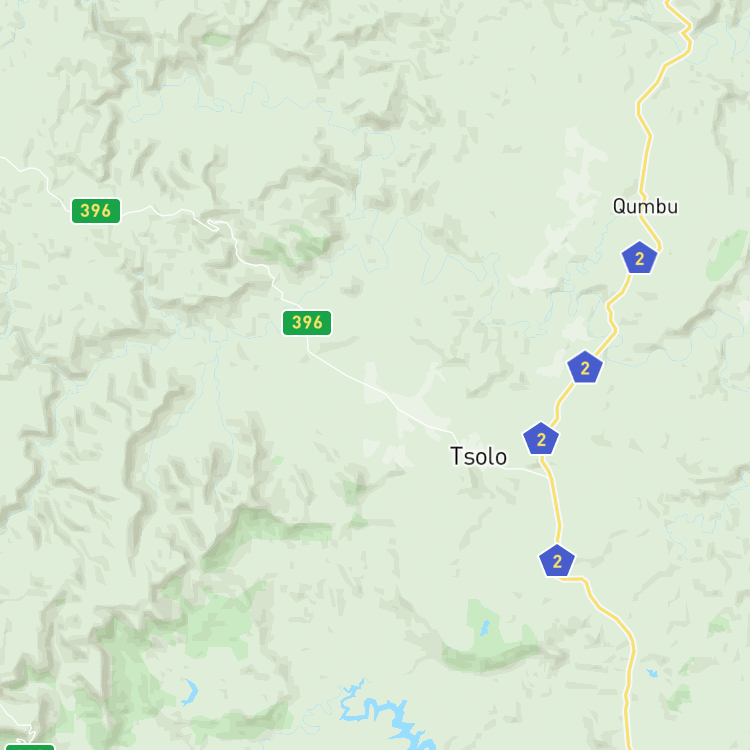This screenshot has width=750, height=750.
Task: Click the green forest patch east of the Qumbu pentagon
Action: click(726, 254)
